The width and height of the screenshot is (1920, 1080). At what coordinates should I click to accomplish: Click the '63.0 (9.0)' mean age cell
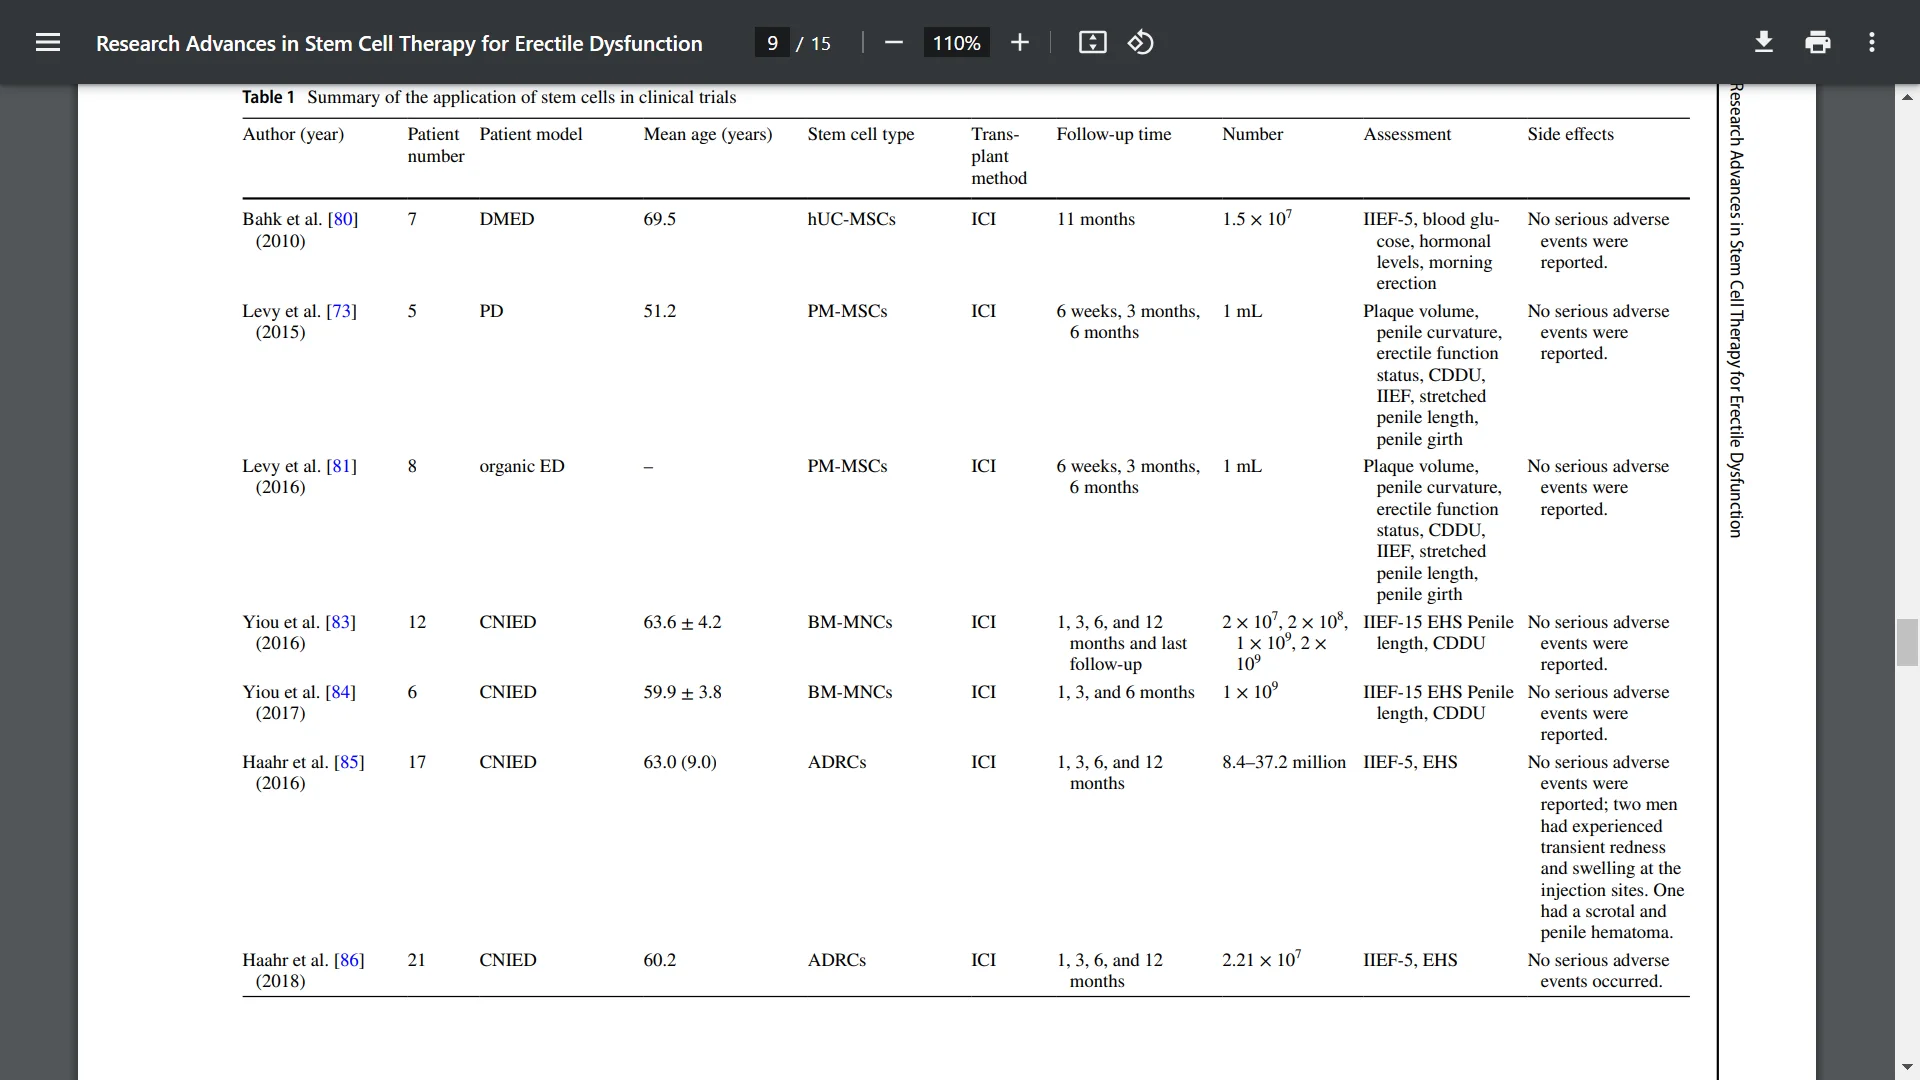pyautogui.click(x=680, y=762)
